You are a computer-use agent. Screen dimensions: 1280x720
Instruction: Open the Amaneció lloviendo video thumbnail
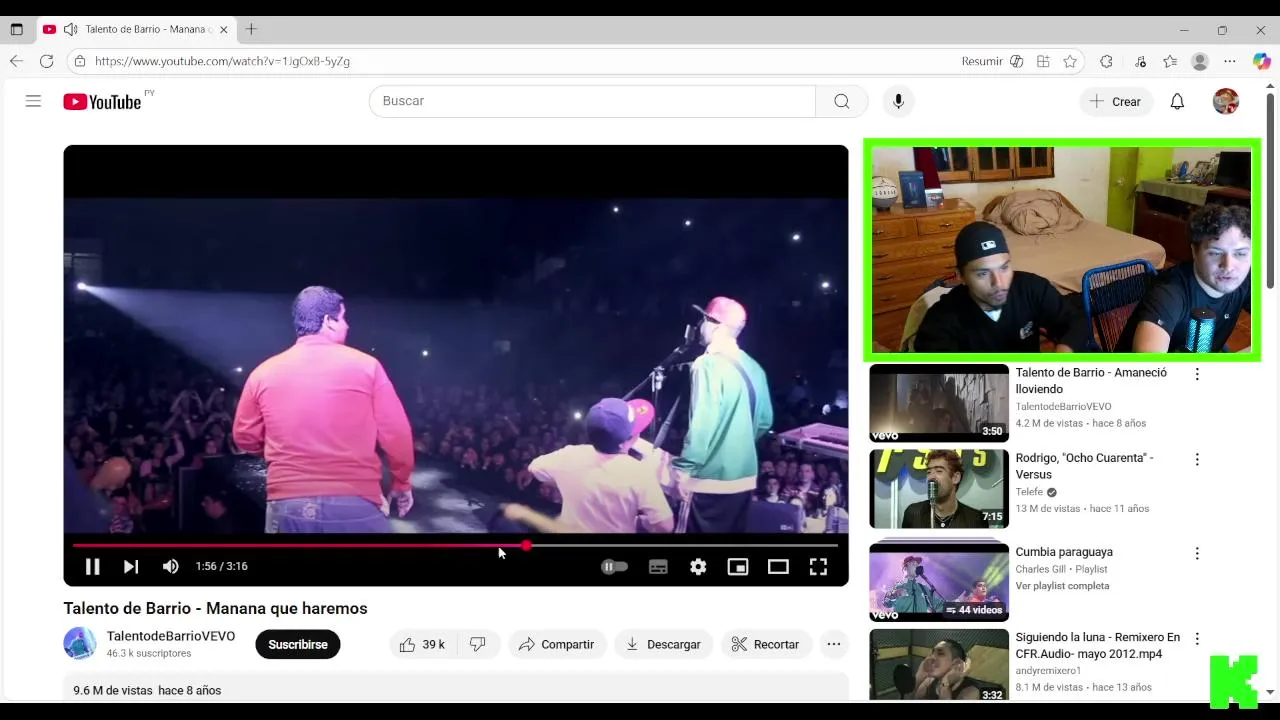pyautogui.click(x=939, y=403)
